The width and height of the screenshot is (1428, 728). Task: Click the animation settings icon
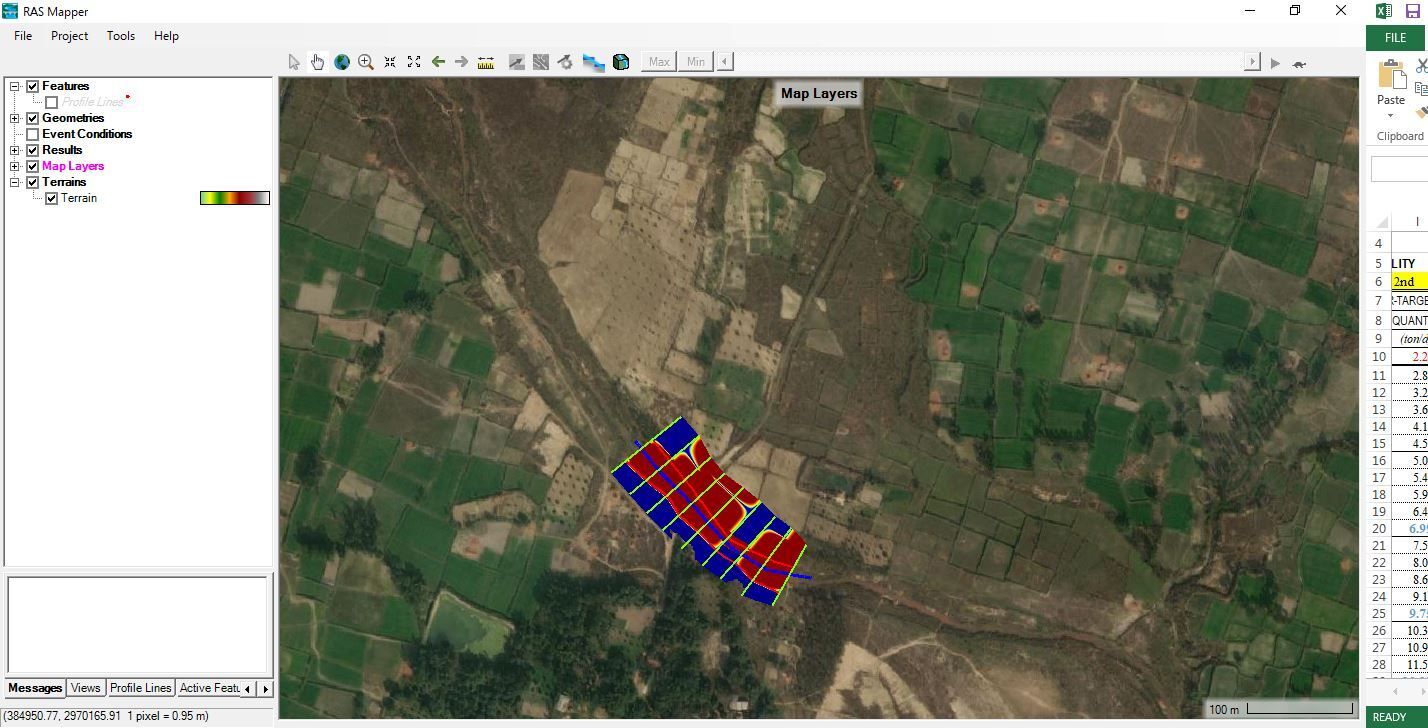point(565,62)
